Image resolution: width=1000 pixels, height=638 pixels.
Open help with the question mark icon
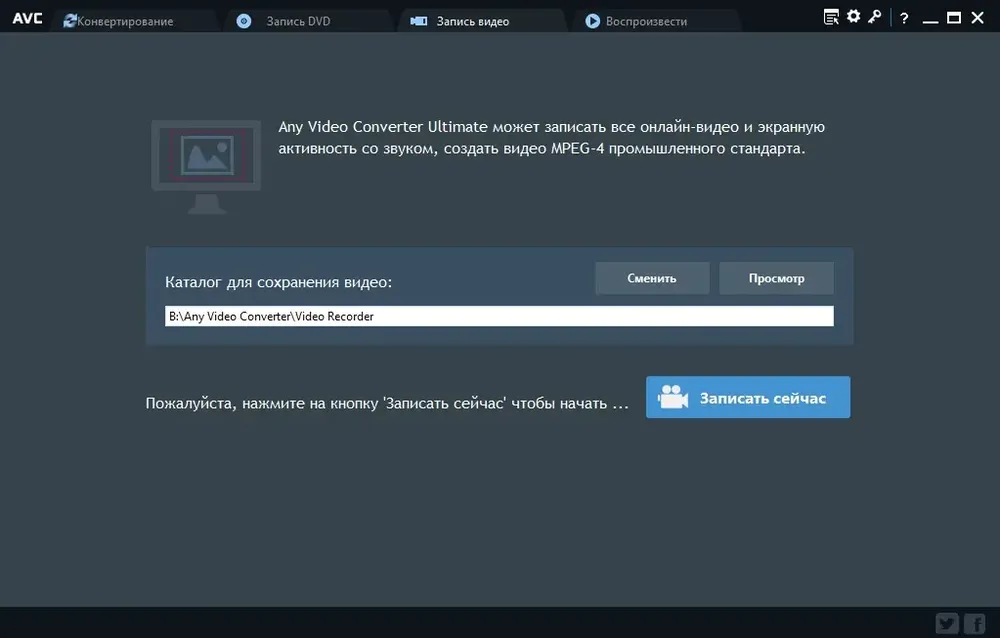904,19
